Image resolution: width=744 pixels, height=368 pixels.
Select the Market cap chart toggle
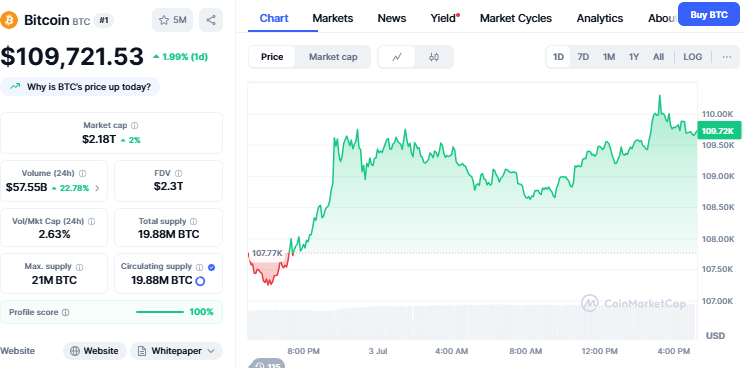click(333, 57)
